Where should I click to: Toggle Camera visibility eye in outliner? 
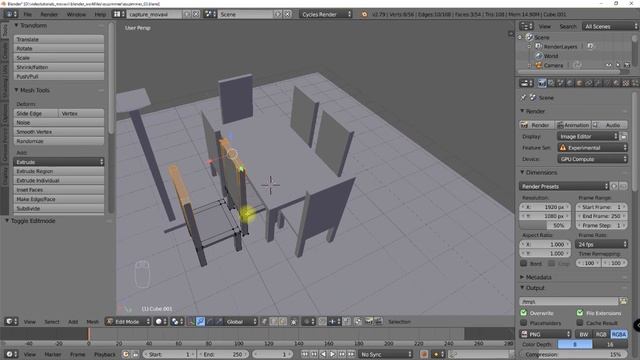click(x=609, y=65)
